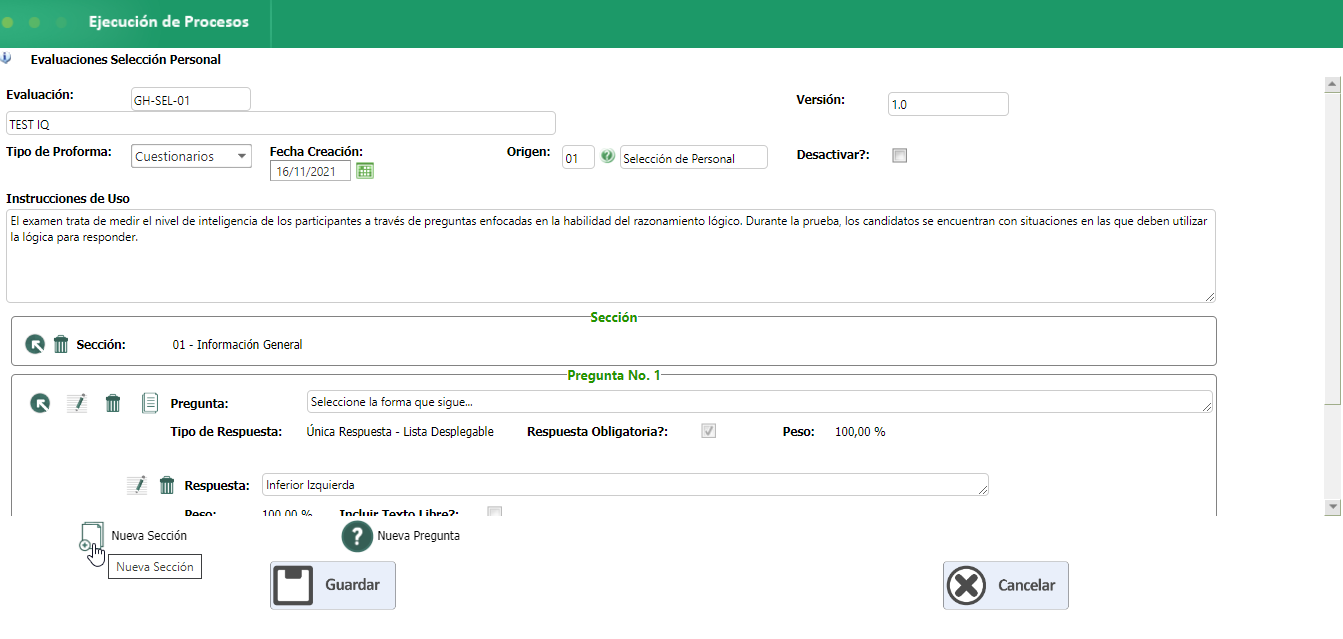Click the Nueva Sección label
The image size is (1343, 639).
pyautogui.click(x=149, y=536)
